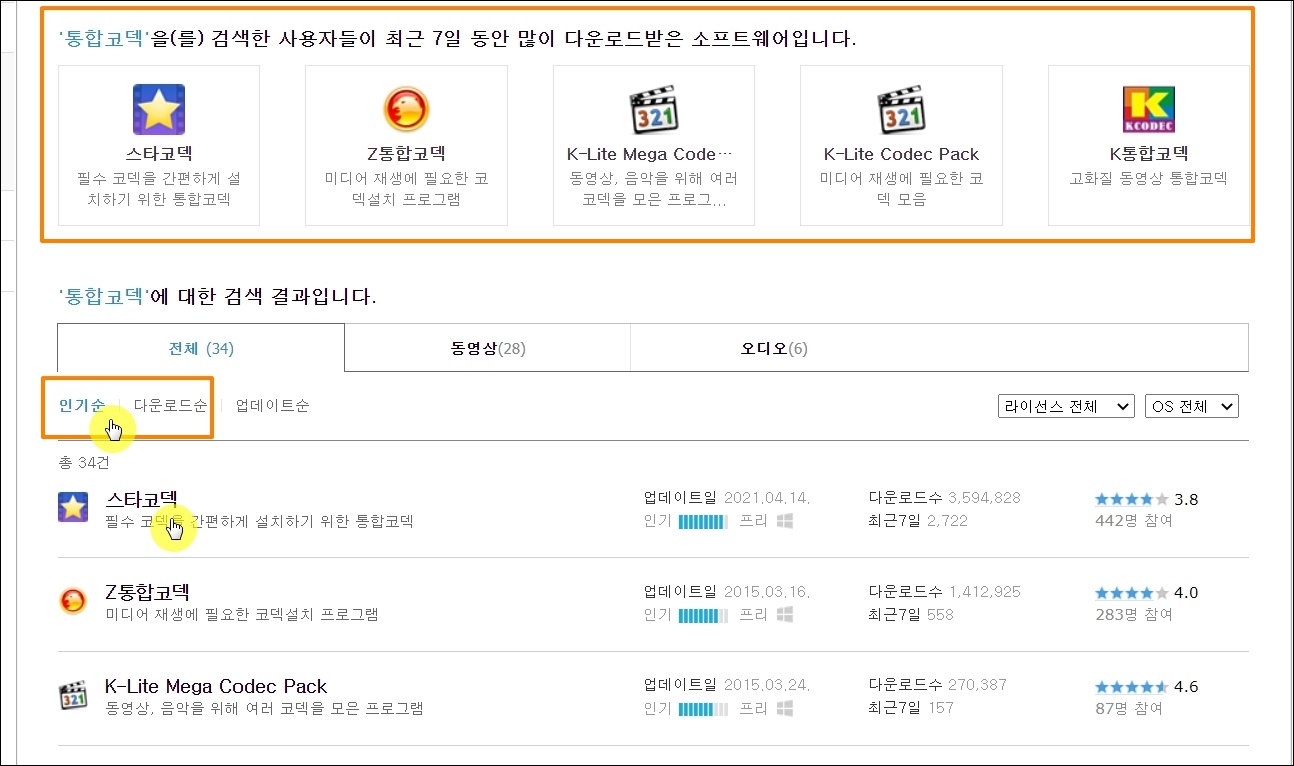
Task: Click the Z통합코덱 icon in top recommendations
Action: pyautogui.click(x=406, y=109)
